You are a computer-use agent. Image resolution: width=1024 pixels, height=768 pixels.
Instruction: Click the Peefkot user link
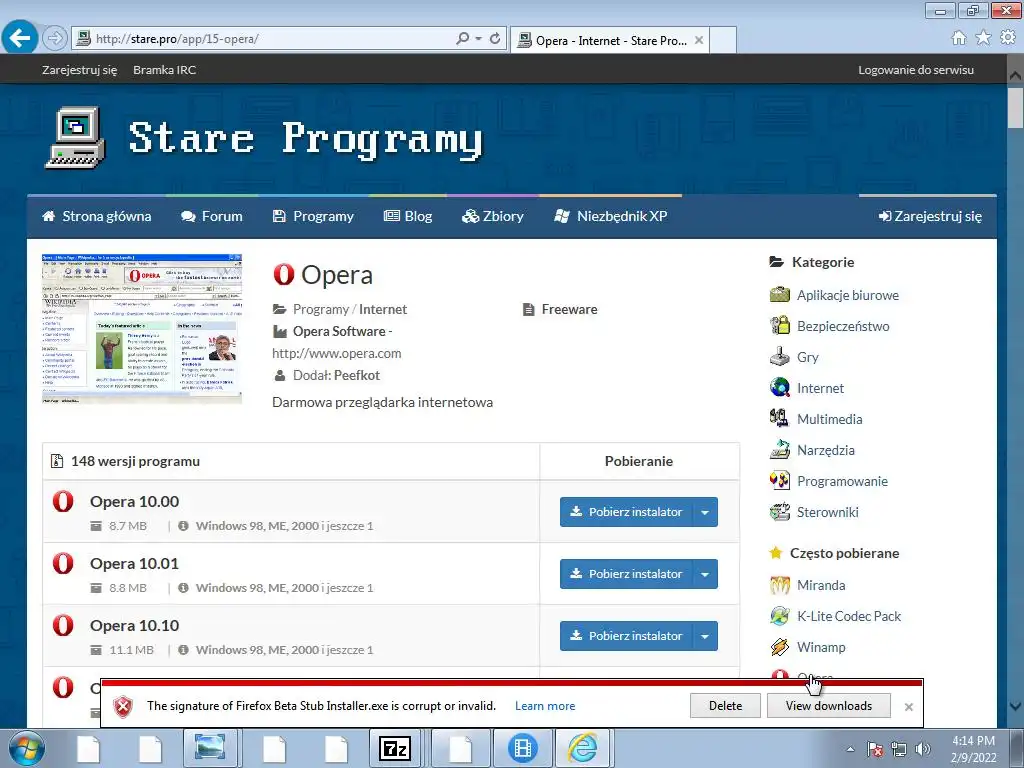point(357,376)
